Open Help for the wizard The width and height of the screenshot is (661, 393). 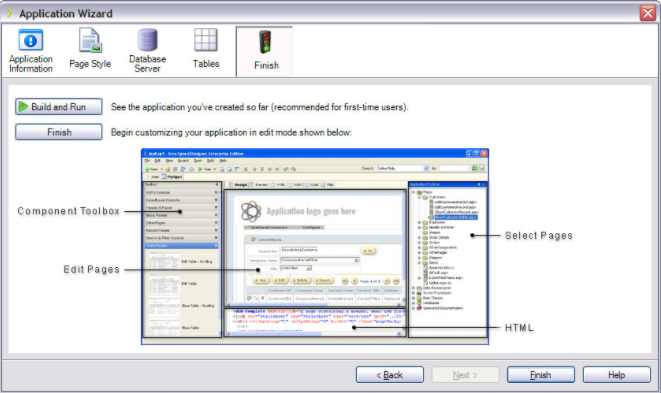coord(616,374)
